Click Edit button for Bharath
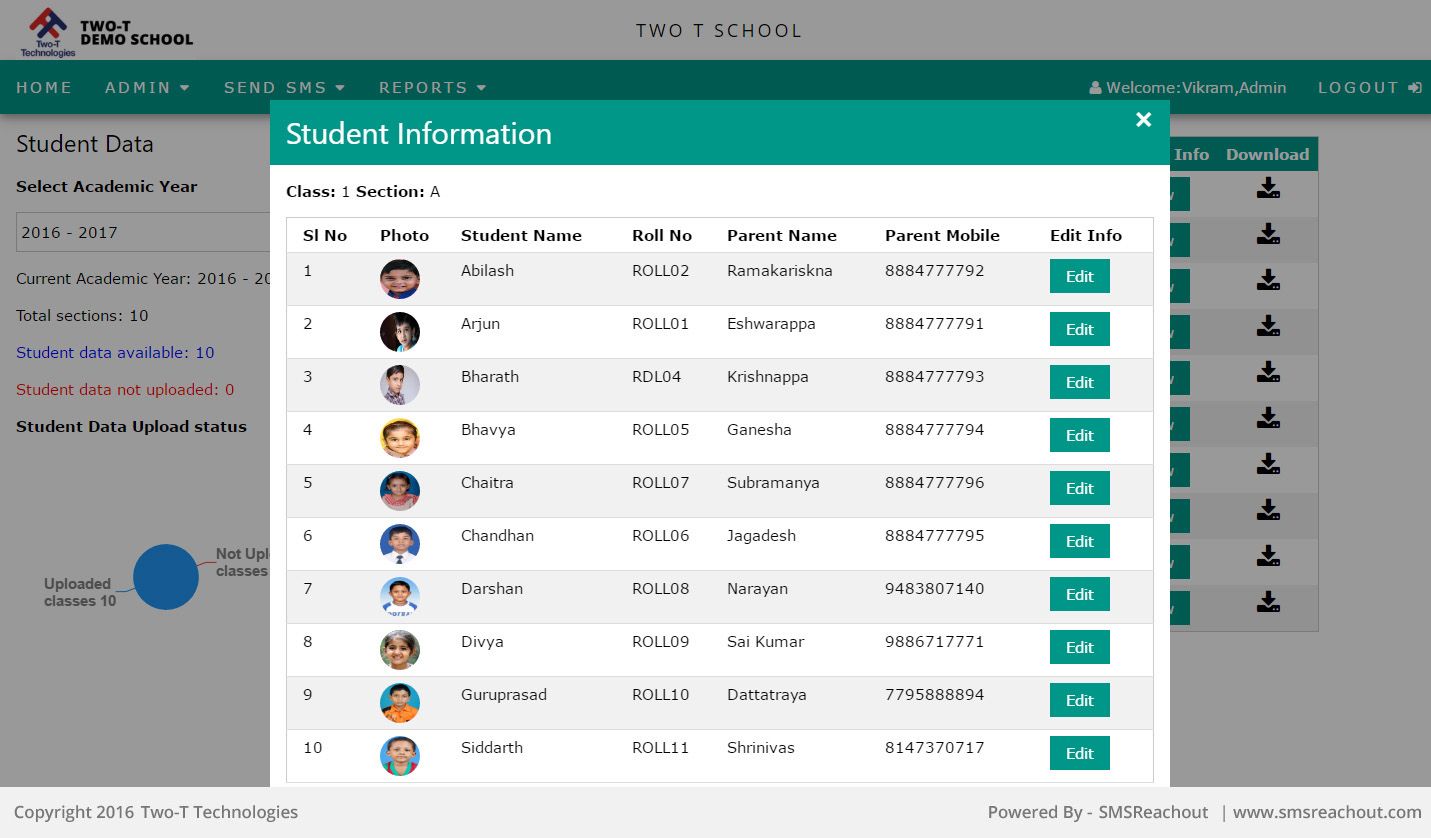The height and width of the screenshot is (838, 1431). tap(1080, 382)
